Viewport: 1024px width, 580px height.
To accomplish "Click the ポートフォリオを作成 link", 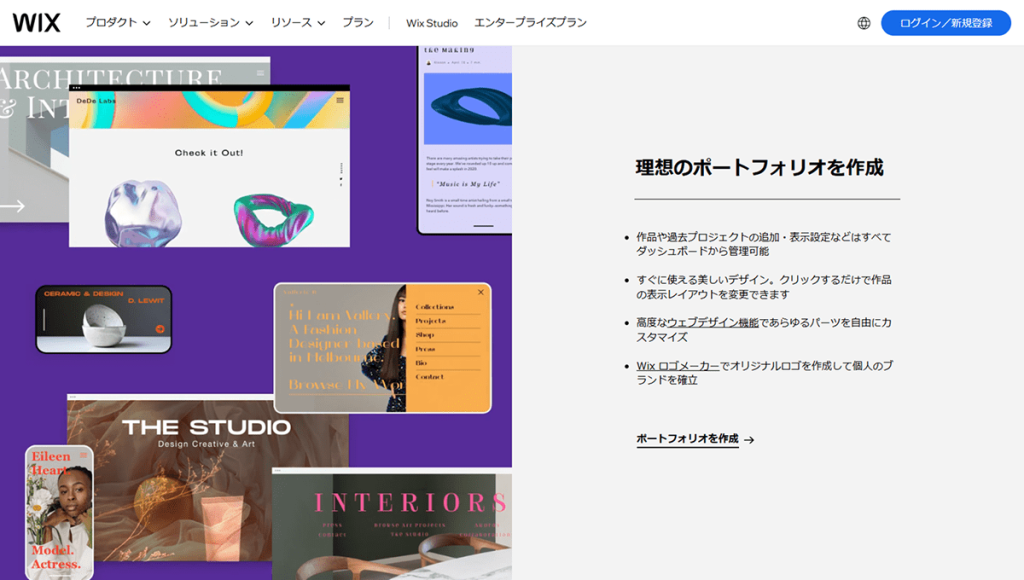I will coord(687,439).
